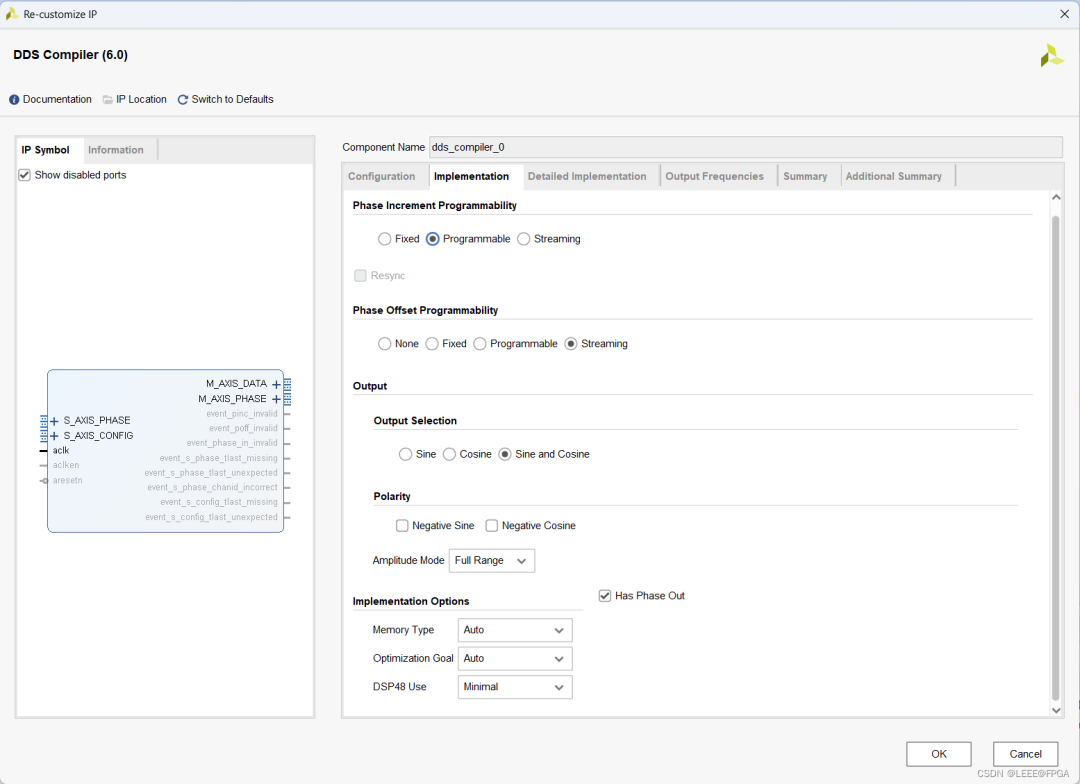Image resolution: width=1080 pixels, height=784 pixels.
Task: Select Streaming phase increment option
Action: click(523, 239)
